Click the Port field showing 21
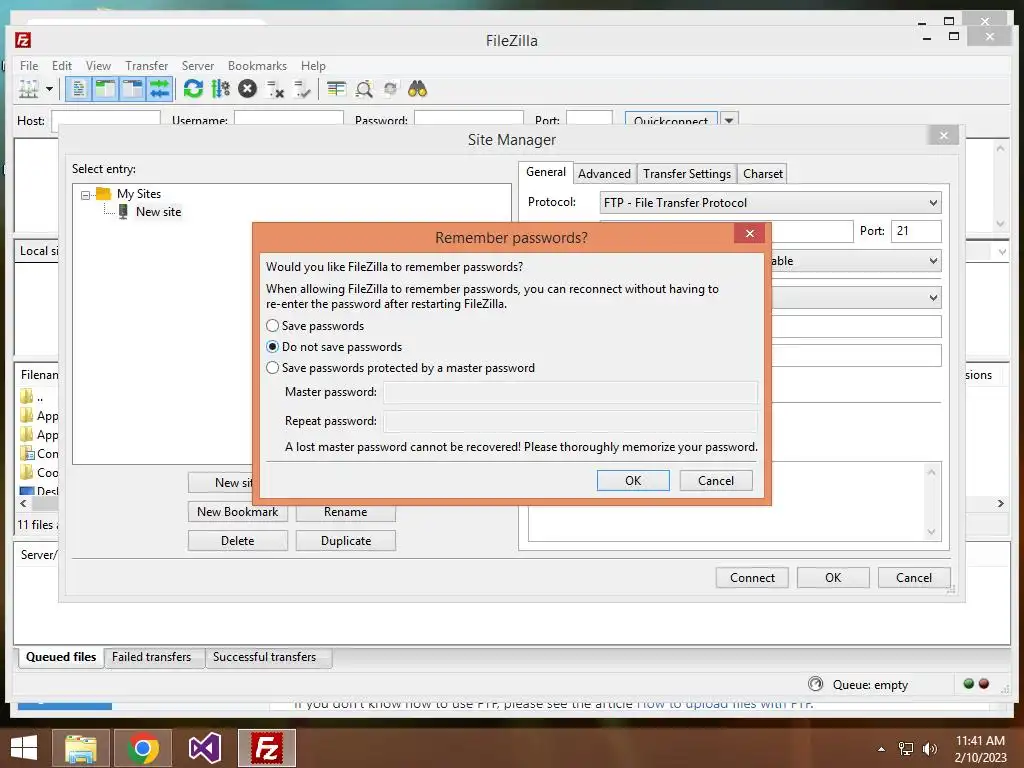Viewport: 1024px width, 768px height. pyautogui.click(x=916, y=231)
